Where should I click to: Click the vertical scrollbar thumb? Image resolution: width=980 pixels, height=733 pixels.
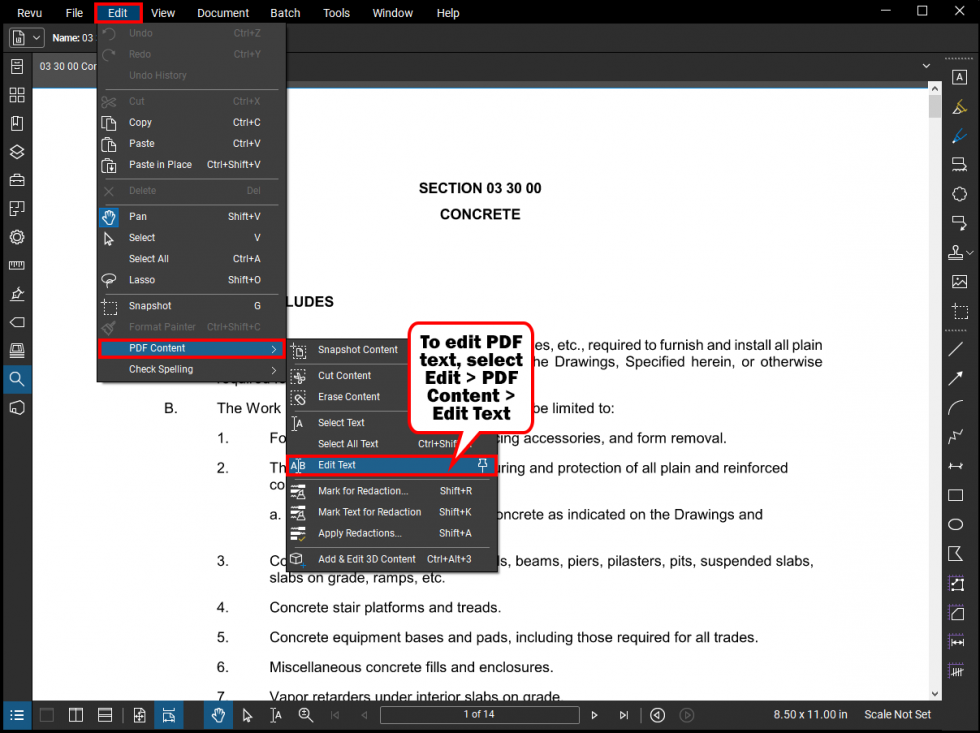tap(934, 107)
